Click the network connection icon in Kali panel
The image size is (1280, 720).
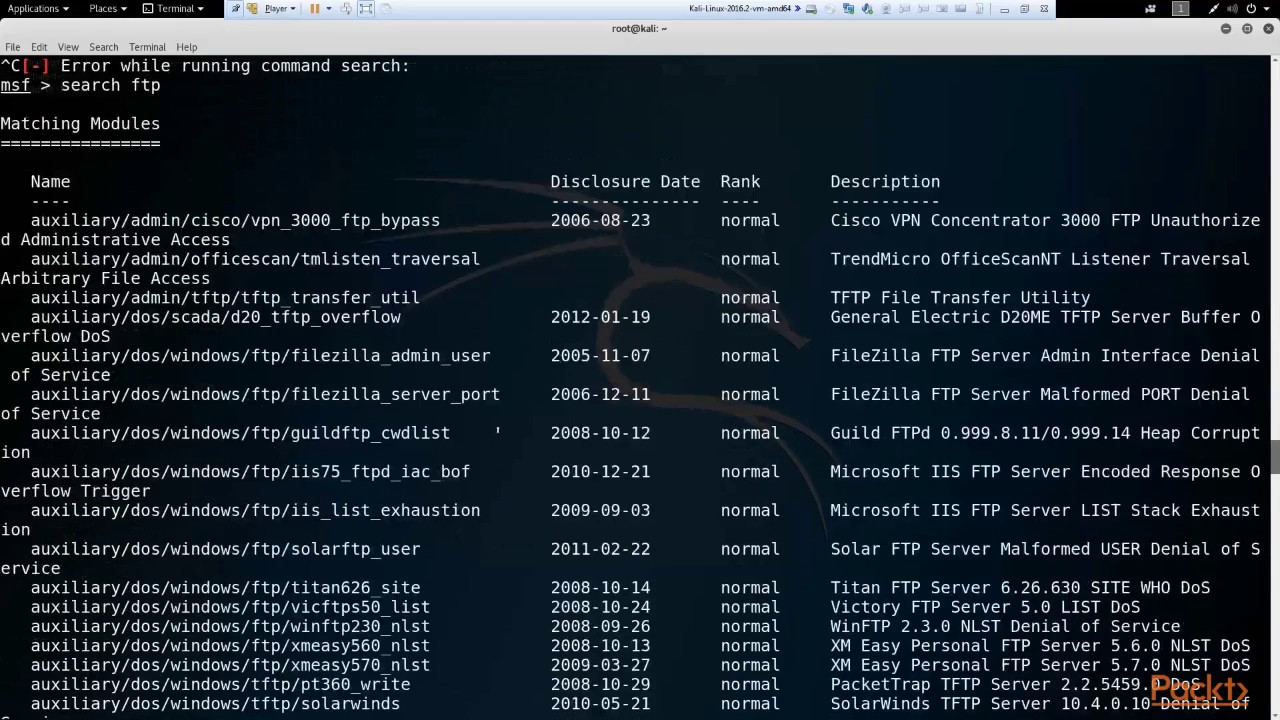[1214, 8]
